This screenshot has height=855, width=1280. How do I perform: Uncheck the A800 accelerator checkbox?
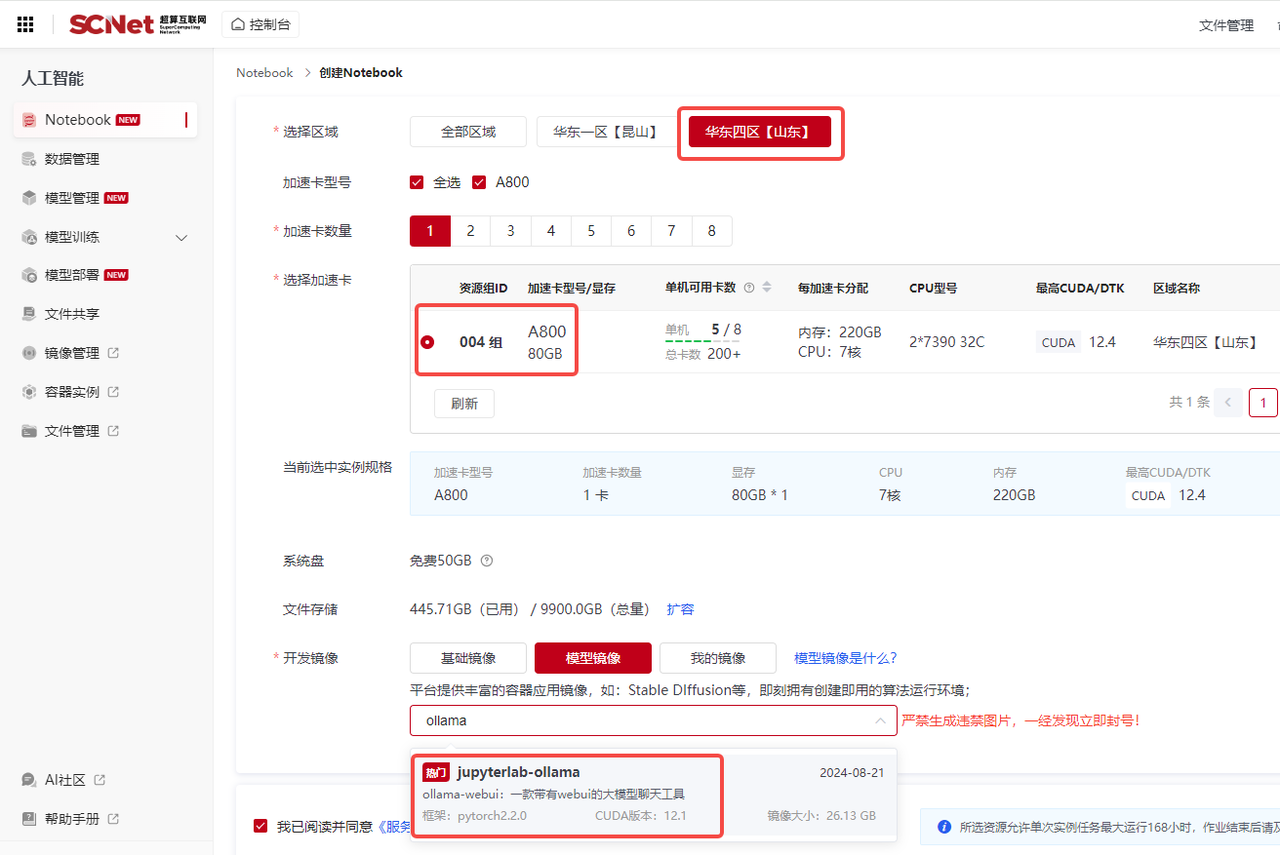tap(479, 182)
